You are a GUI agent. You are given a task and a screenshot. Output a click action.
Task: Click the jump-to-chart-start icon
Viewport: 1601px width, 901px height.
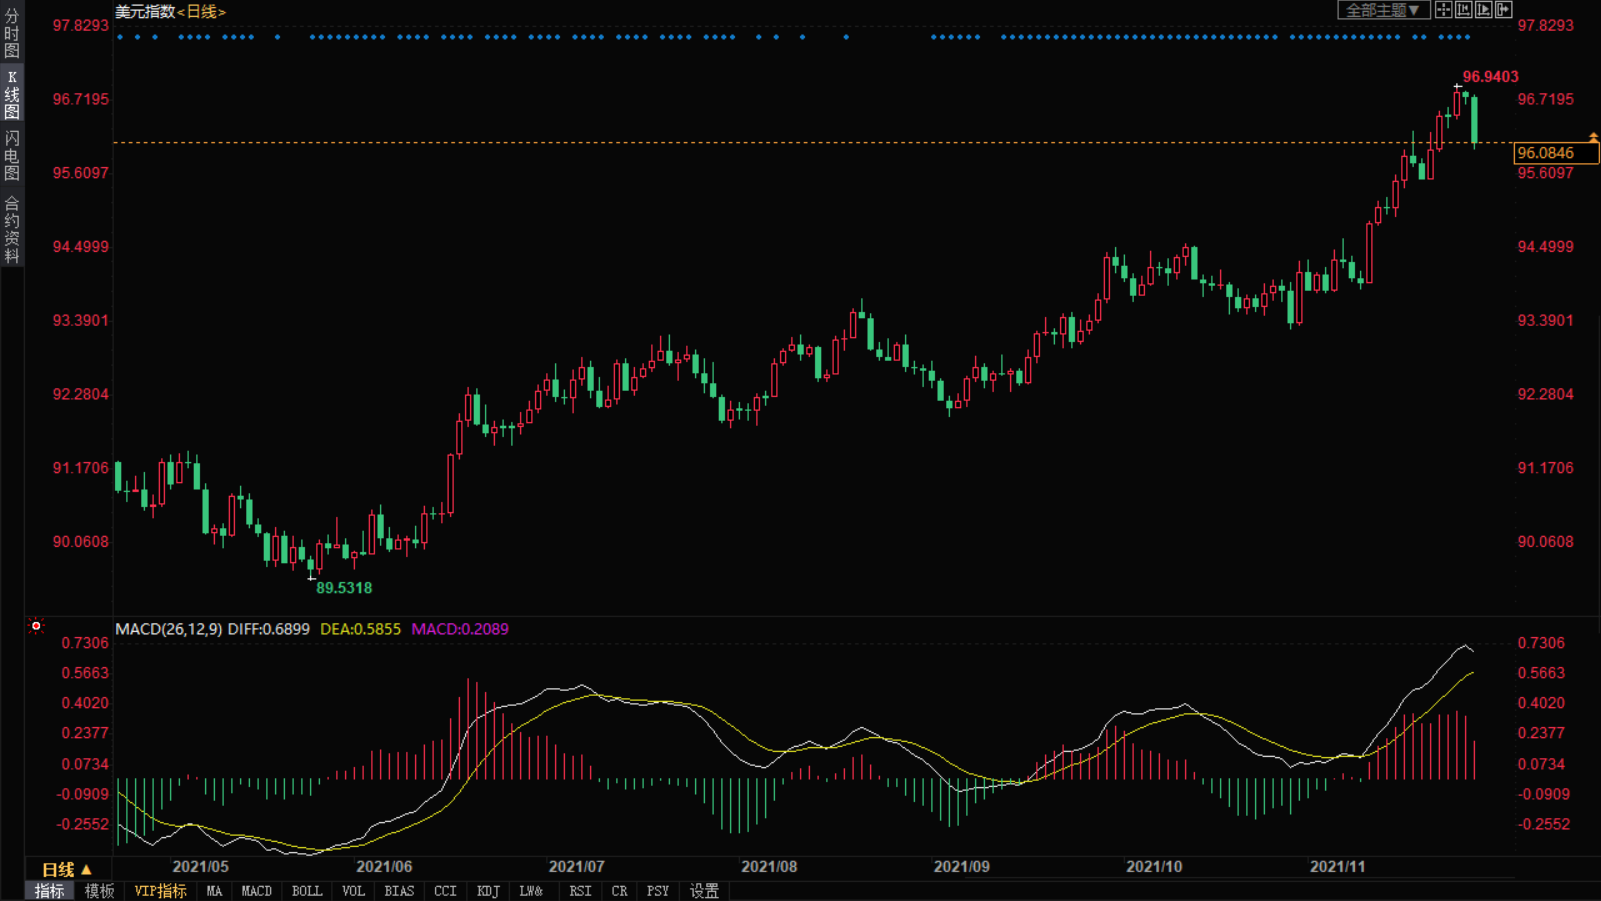coord(1463,10)
